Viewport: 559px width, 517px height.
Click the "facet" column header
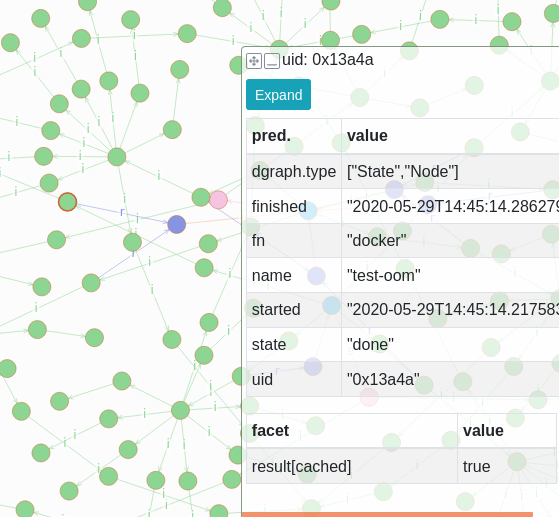click(352, 430)
